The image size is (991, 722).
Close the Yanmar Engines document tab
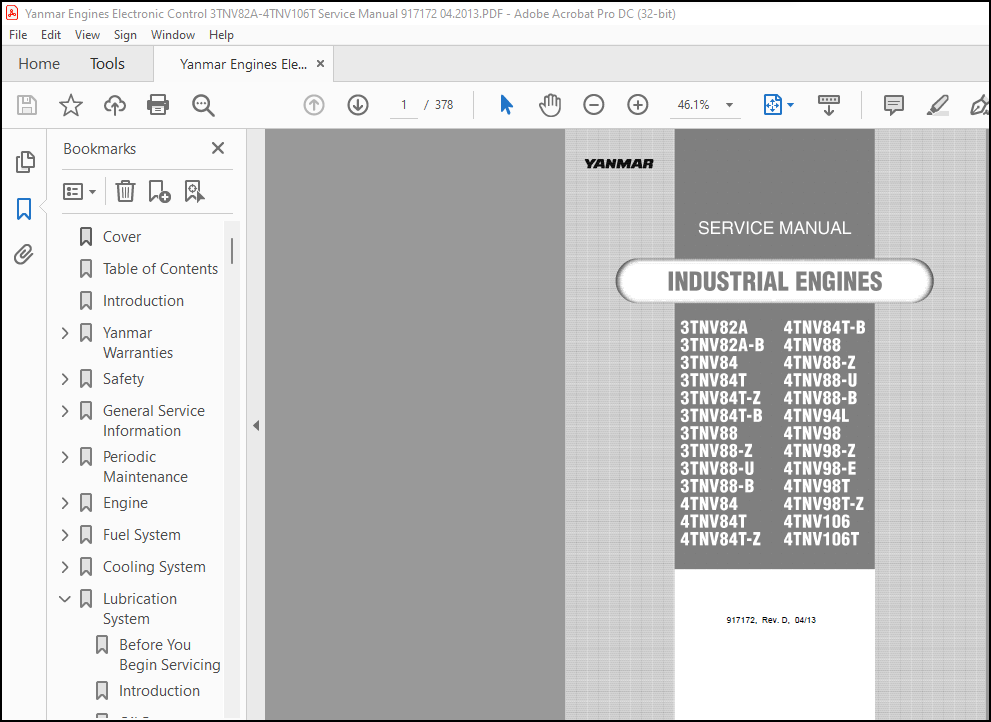point(320,64)
